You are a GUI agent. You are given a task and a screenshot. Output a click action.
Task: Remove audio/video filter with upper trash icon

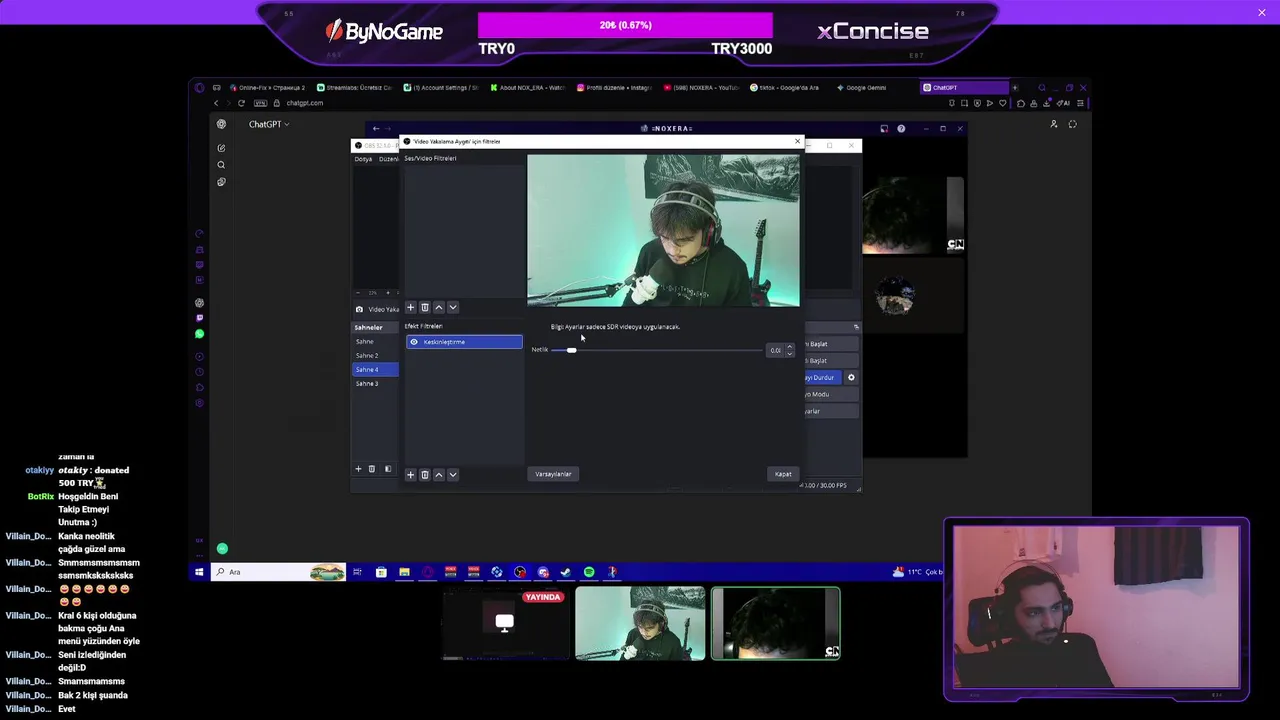point(424,307)
